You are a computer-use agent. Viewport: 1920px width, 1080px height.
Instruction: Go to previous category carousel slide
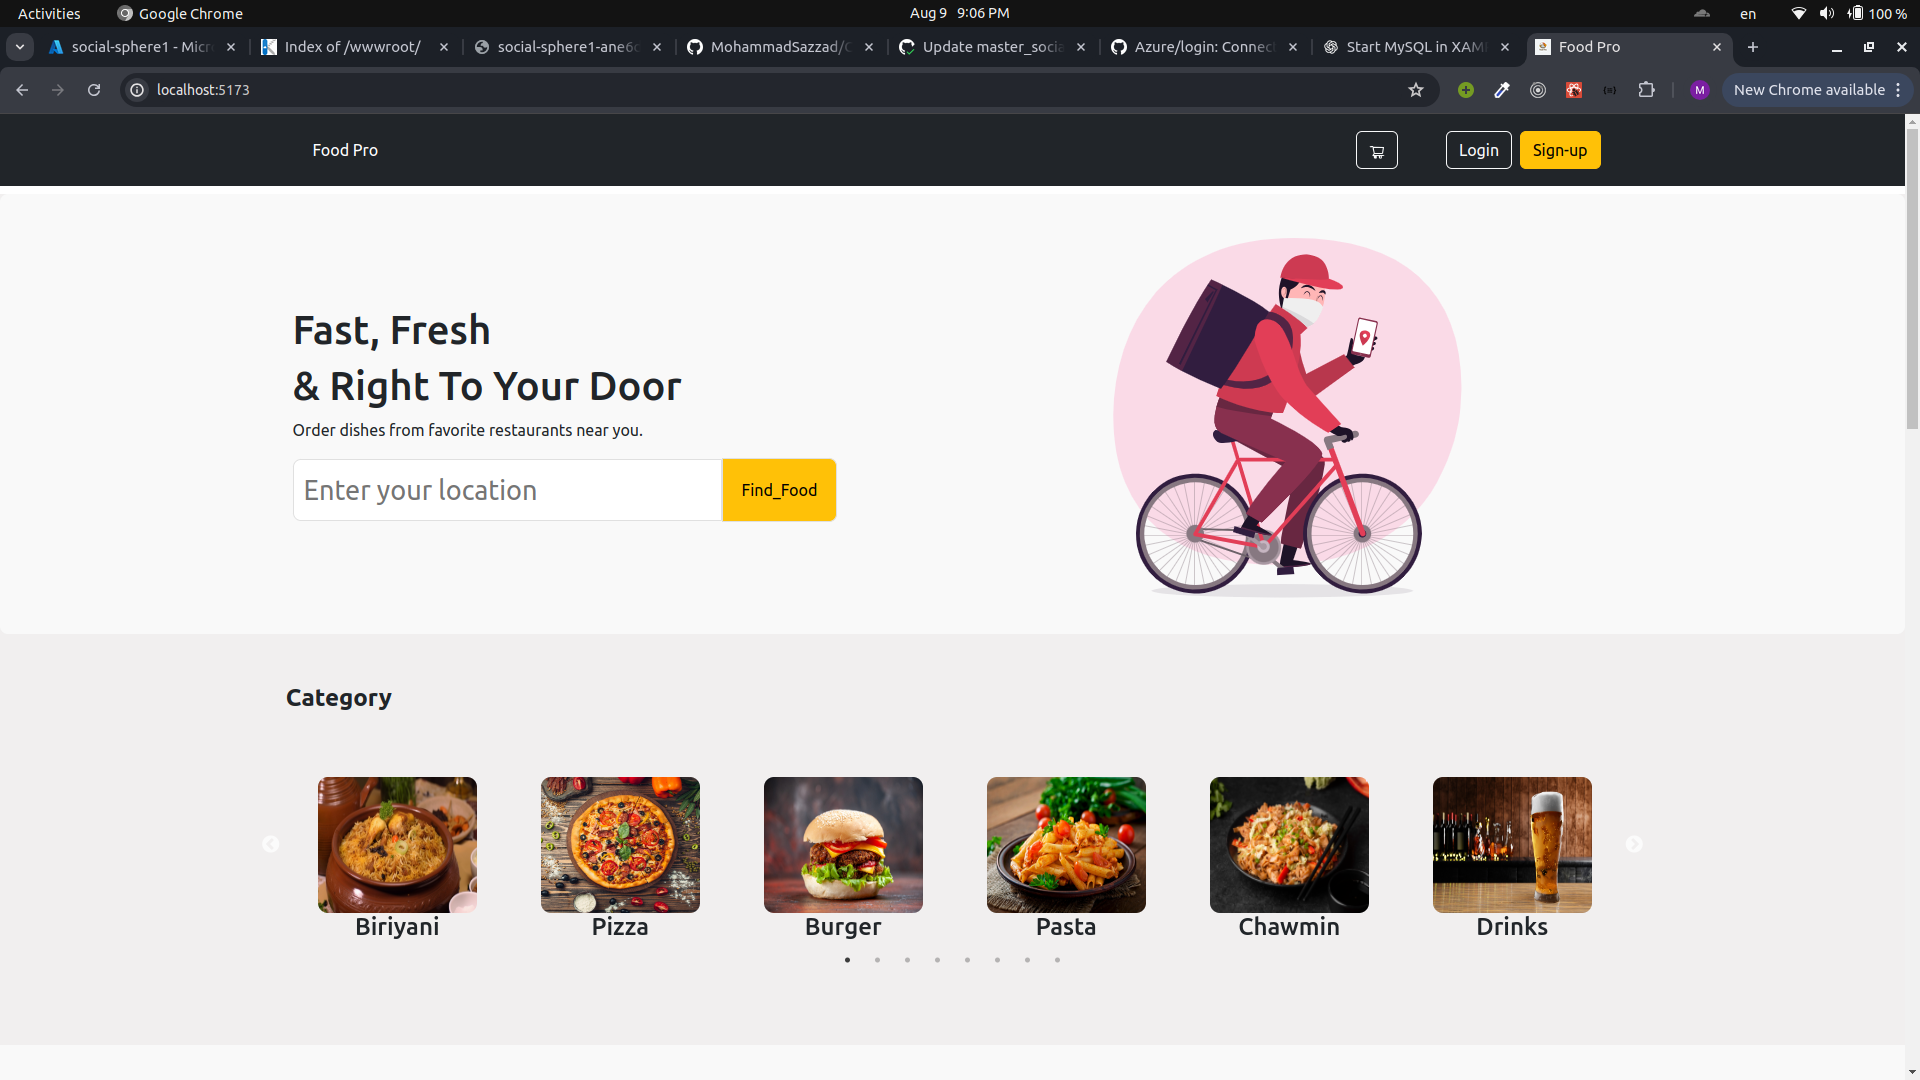[x=270, y=844]
